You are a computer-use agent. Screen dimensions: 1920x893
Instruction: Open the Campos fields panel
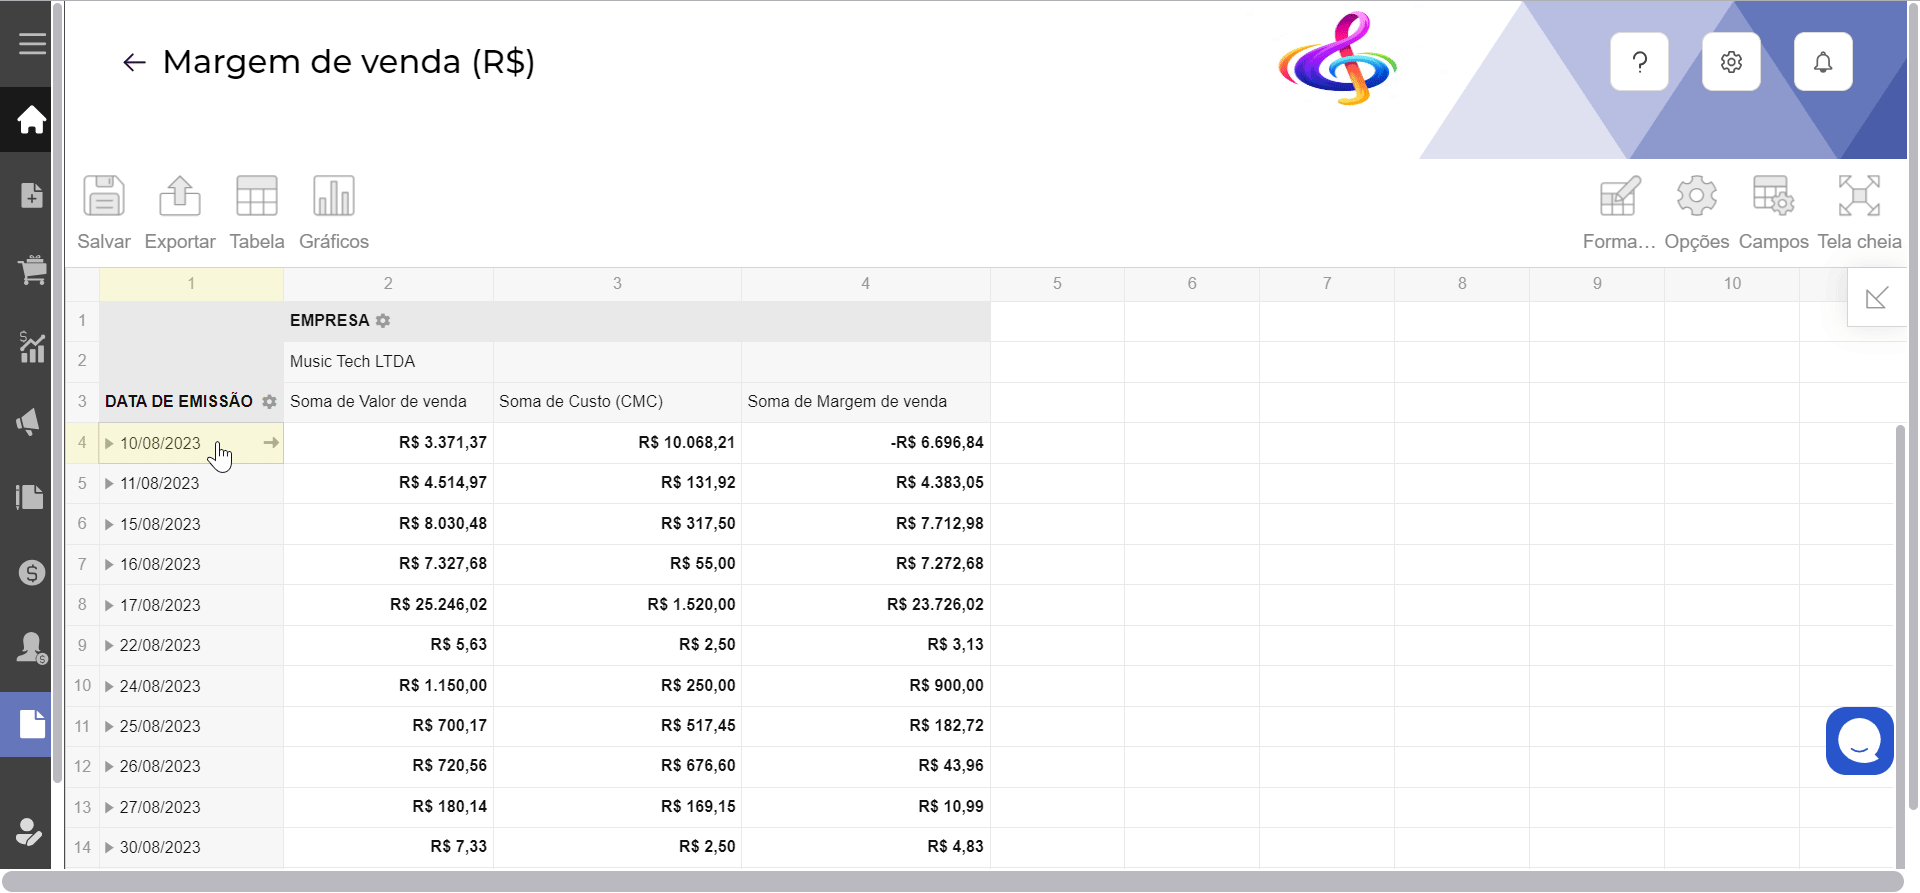pos(1773,197)
